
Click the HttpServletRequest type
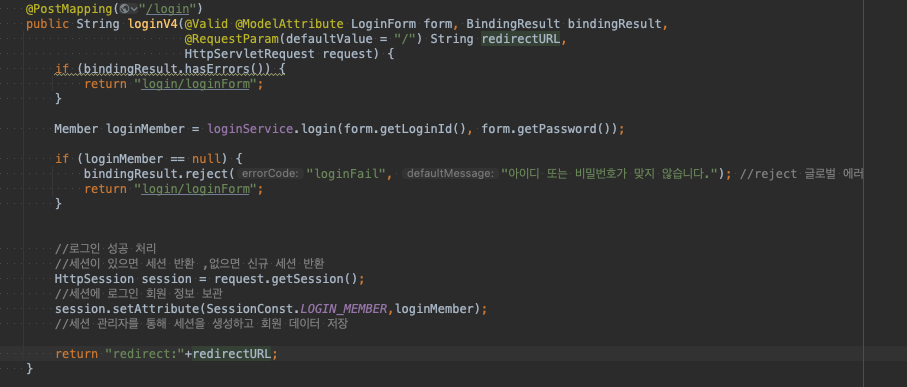250,54
